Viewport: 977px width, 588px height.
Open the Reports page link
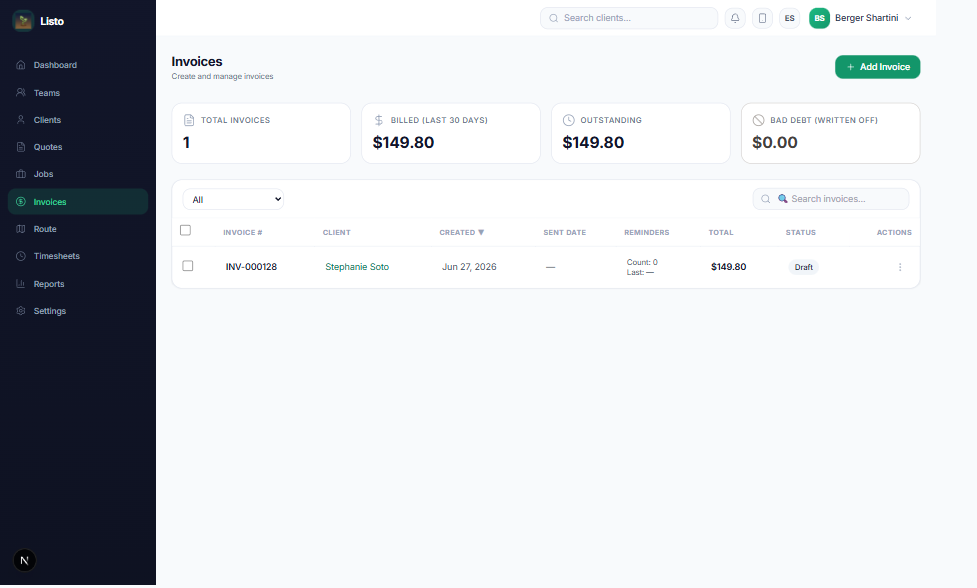click(x=78, y=283)
